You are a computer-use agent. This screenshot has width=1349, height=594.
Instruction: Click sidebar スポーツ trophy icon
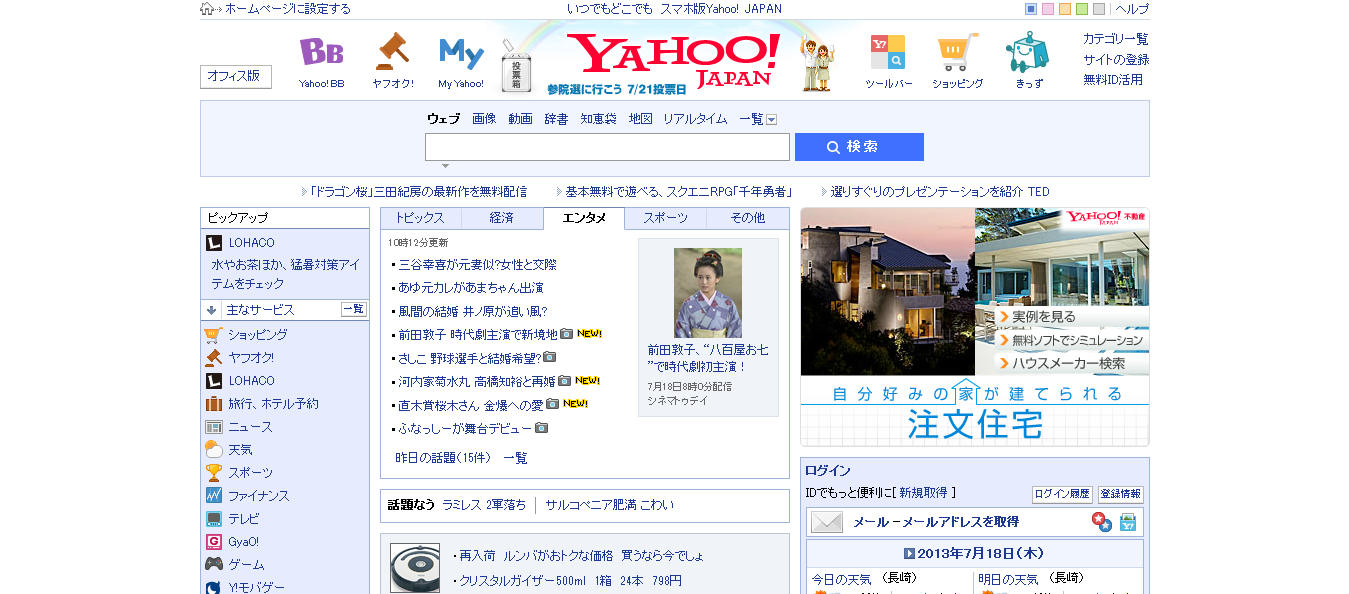point(213,473)
